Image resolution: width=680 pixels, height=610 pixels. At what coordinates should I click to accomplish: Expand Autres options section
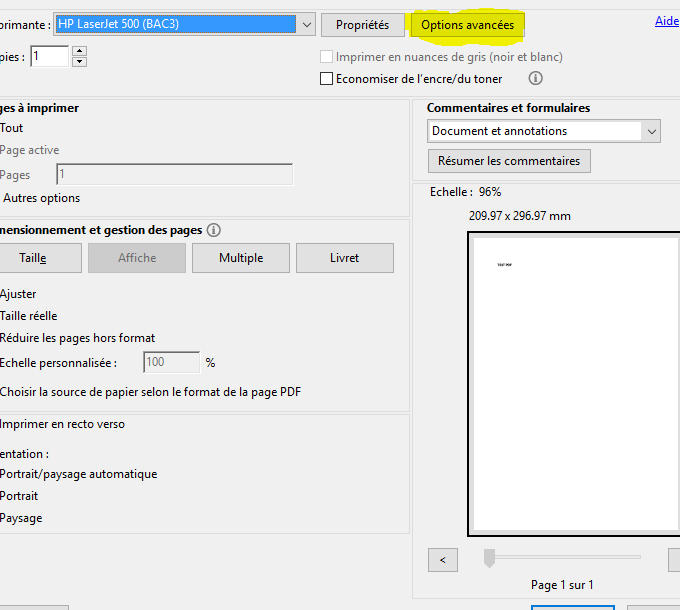click(42, 198)
